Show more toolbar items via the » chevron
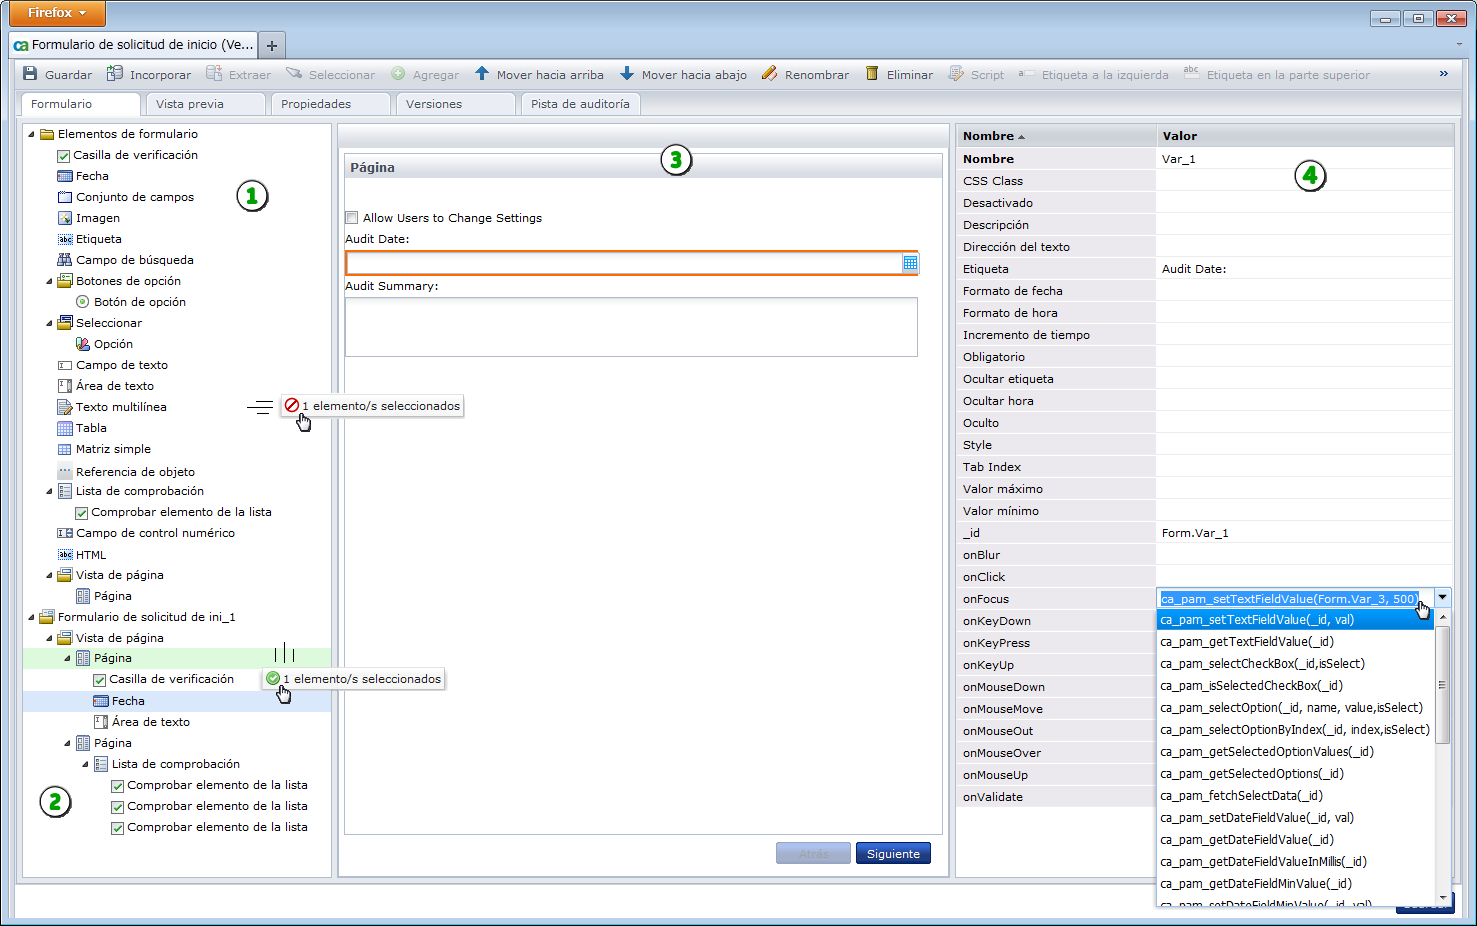Image resolution: width=1477 pixels, height=926 pixels. 1443,73
